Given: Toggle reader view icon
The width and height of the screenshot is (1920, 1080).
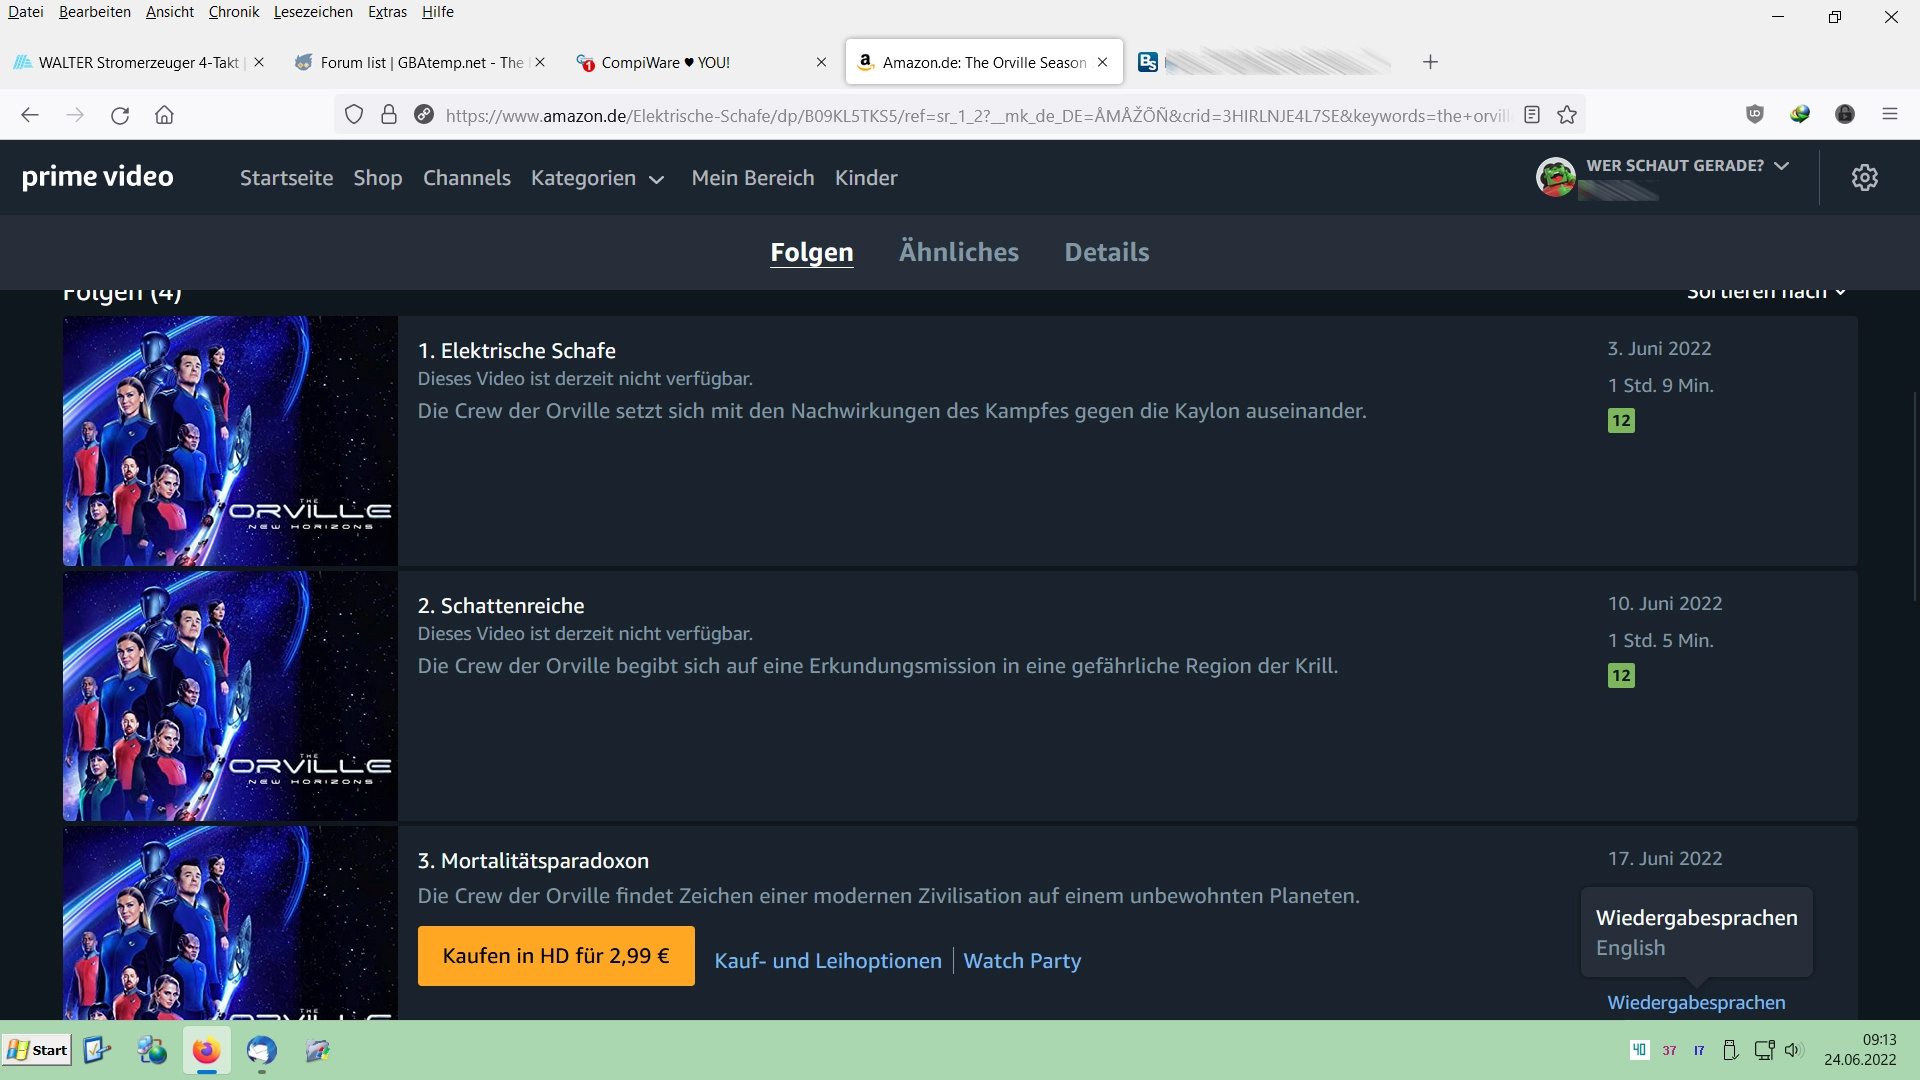Looking at the screenshot, I should point(1532,115).
